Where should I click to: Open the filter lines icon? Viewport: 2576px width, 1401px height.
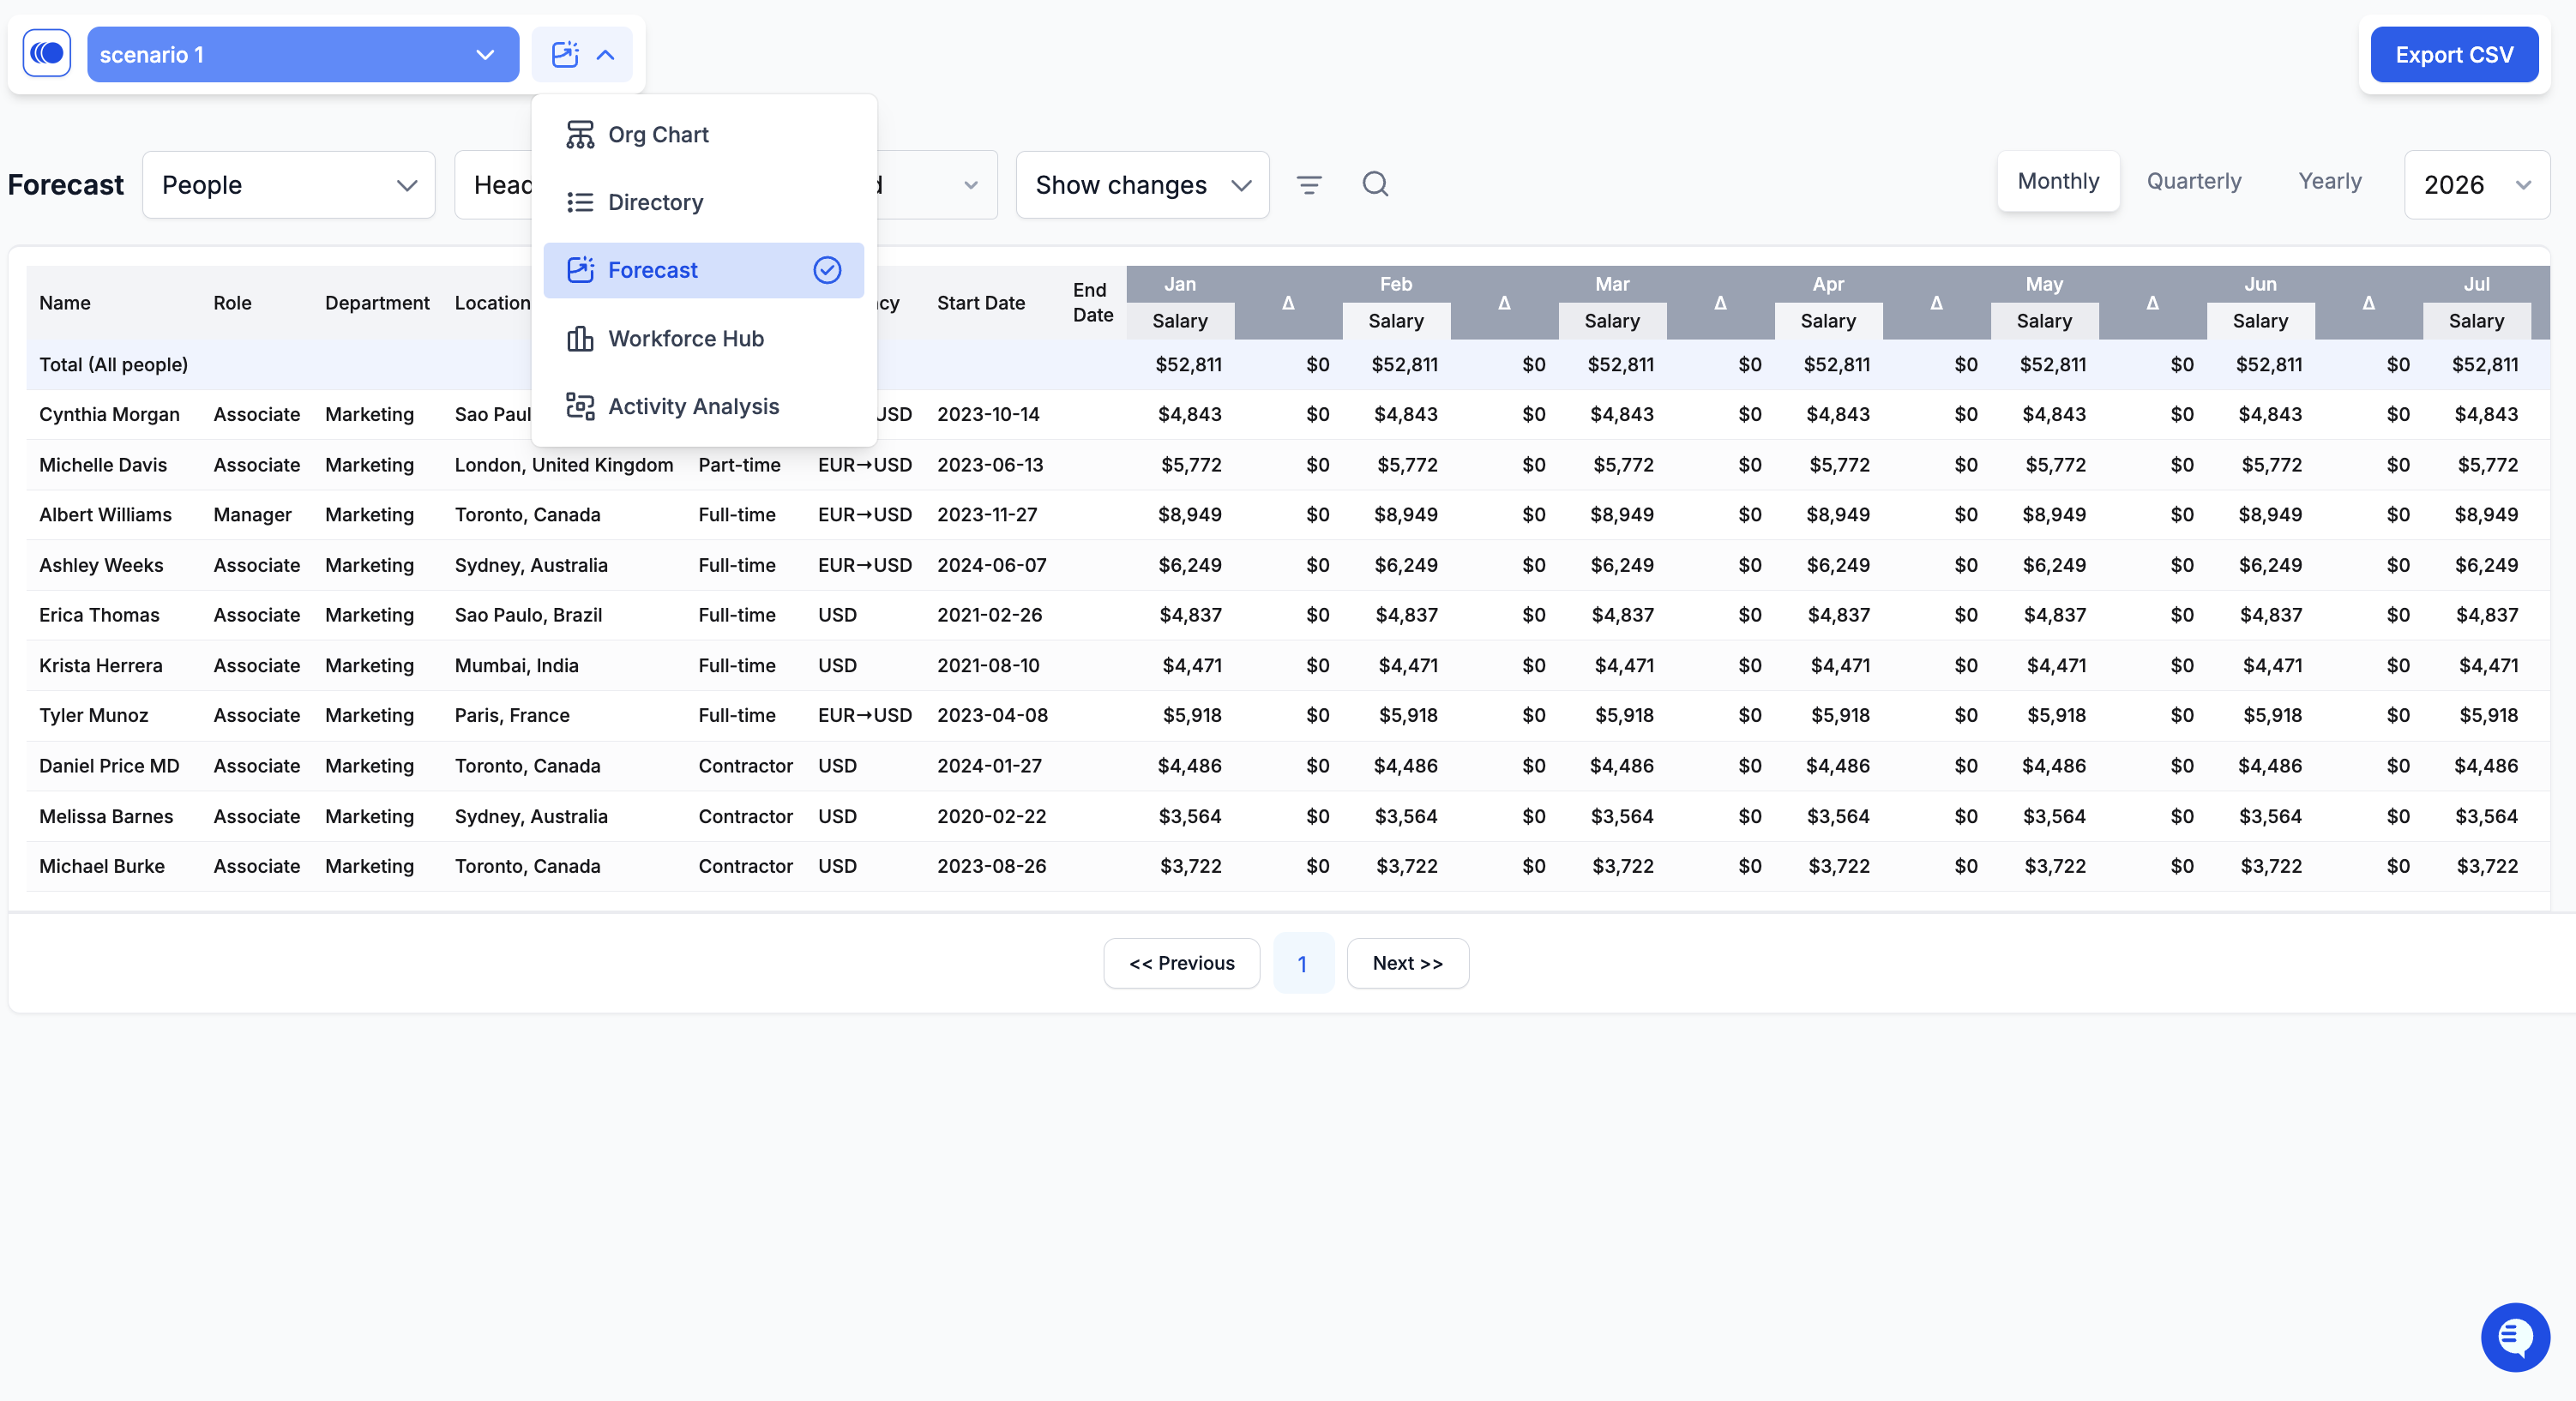coord(1309,184)
